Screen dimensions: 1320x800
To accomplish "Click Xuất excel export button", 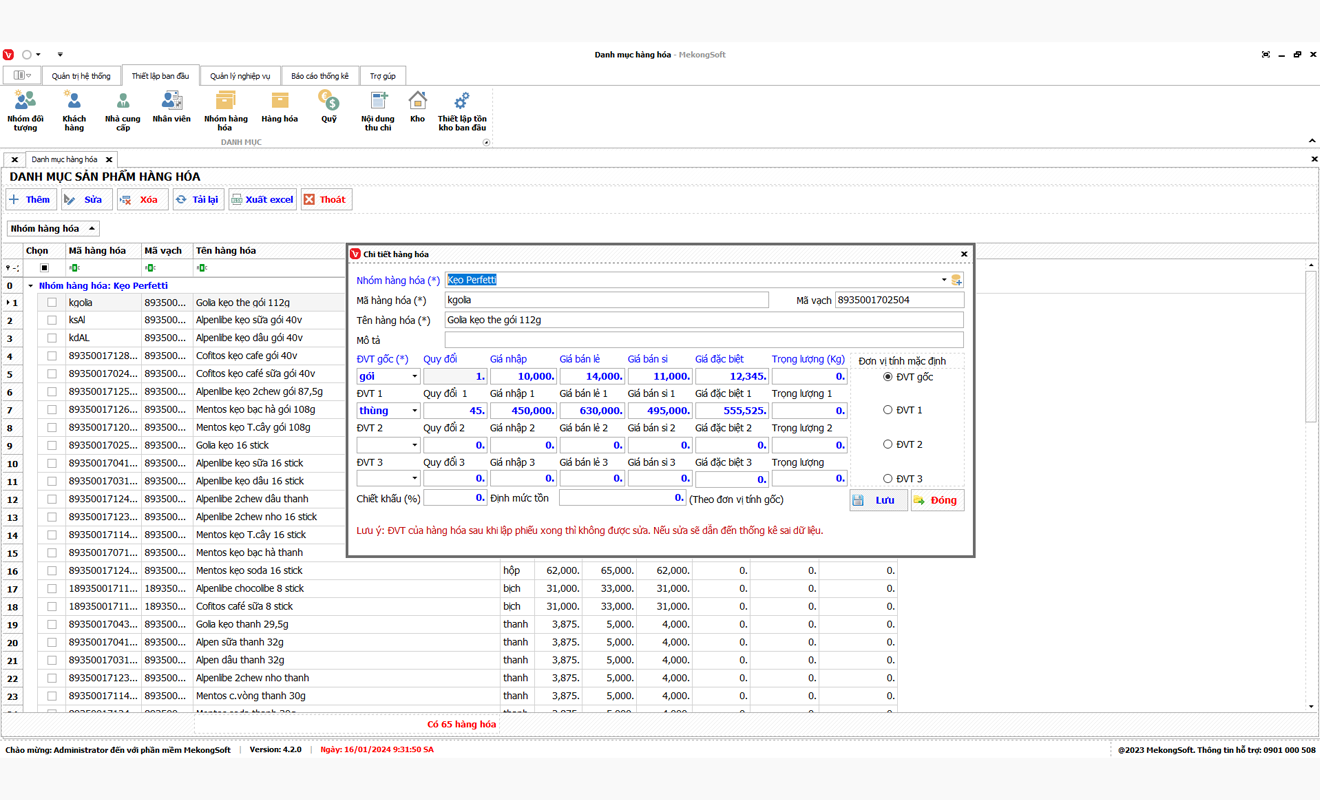I will (x=262, y=200).
